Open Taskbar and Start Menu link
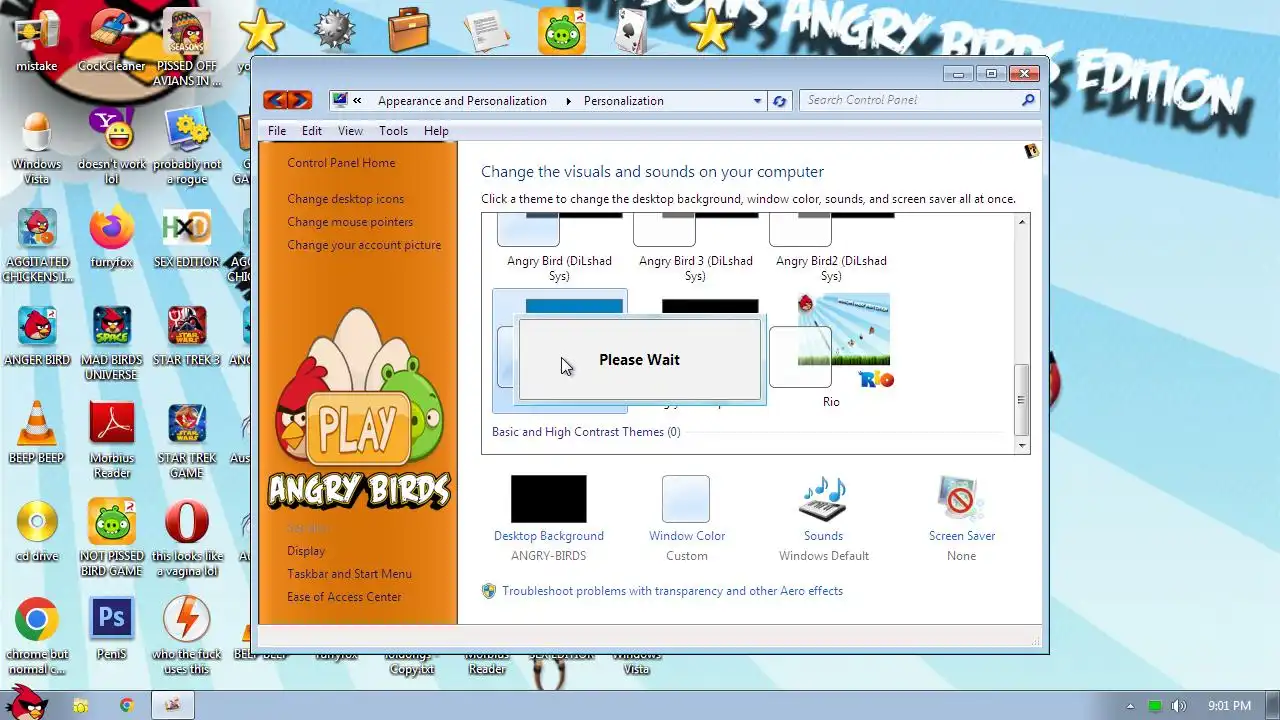The width and height of the screenshot is (1280, 720). [x=349, y=574]
